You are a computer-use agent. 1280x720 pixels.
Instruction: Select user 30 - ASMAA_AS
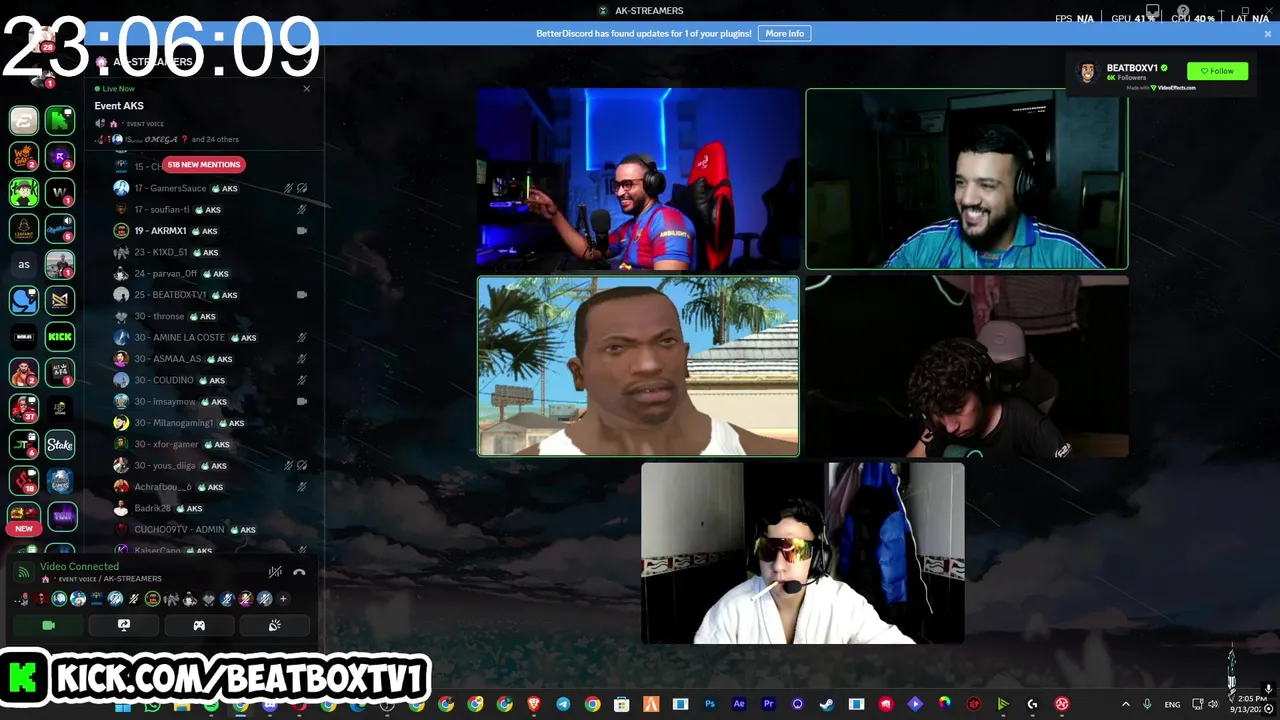click(x=210, y=359)
